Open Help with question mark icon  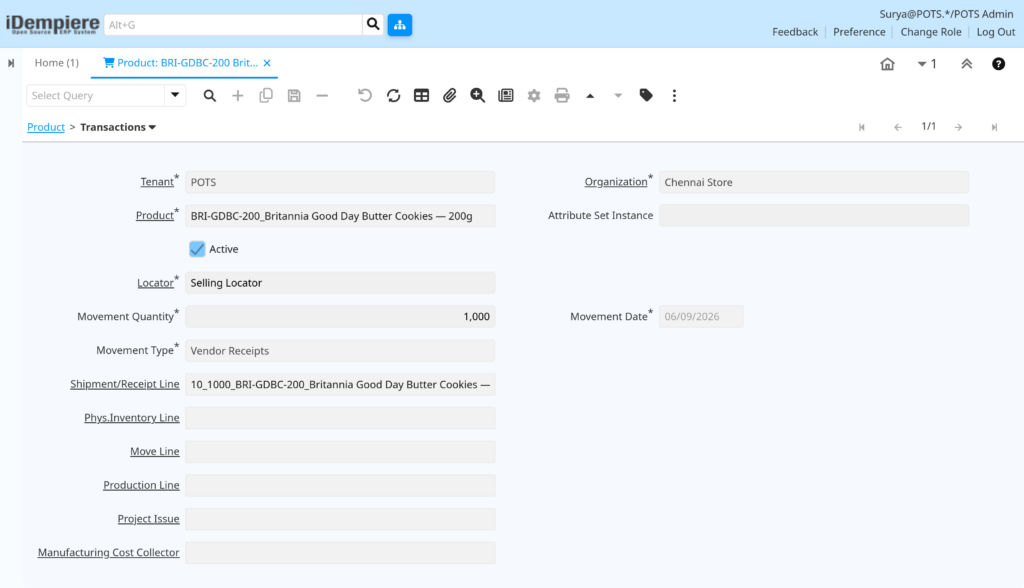point(999,64)
